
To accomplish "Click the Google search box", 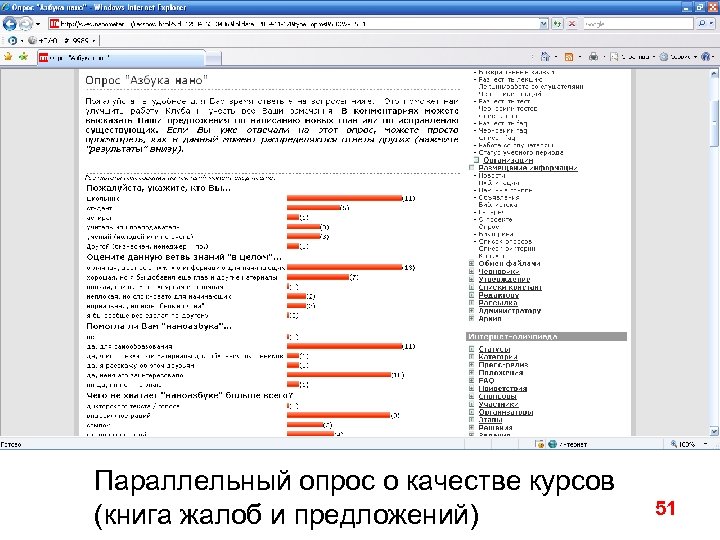I will coord(637,24).
